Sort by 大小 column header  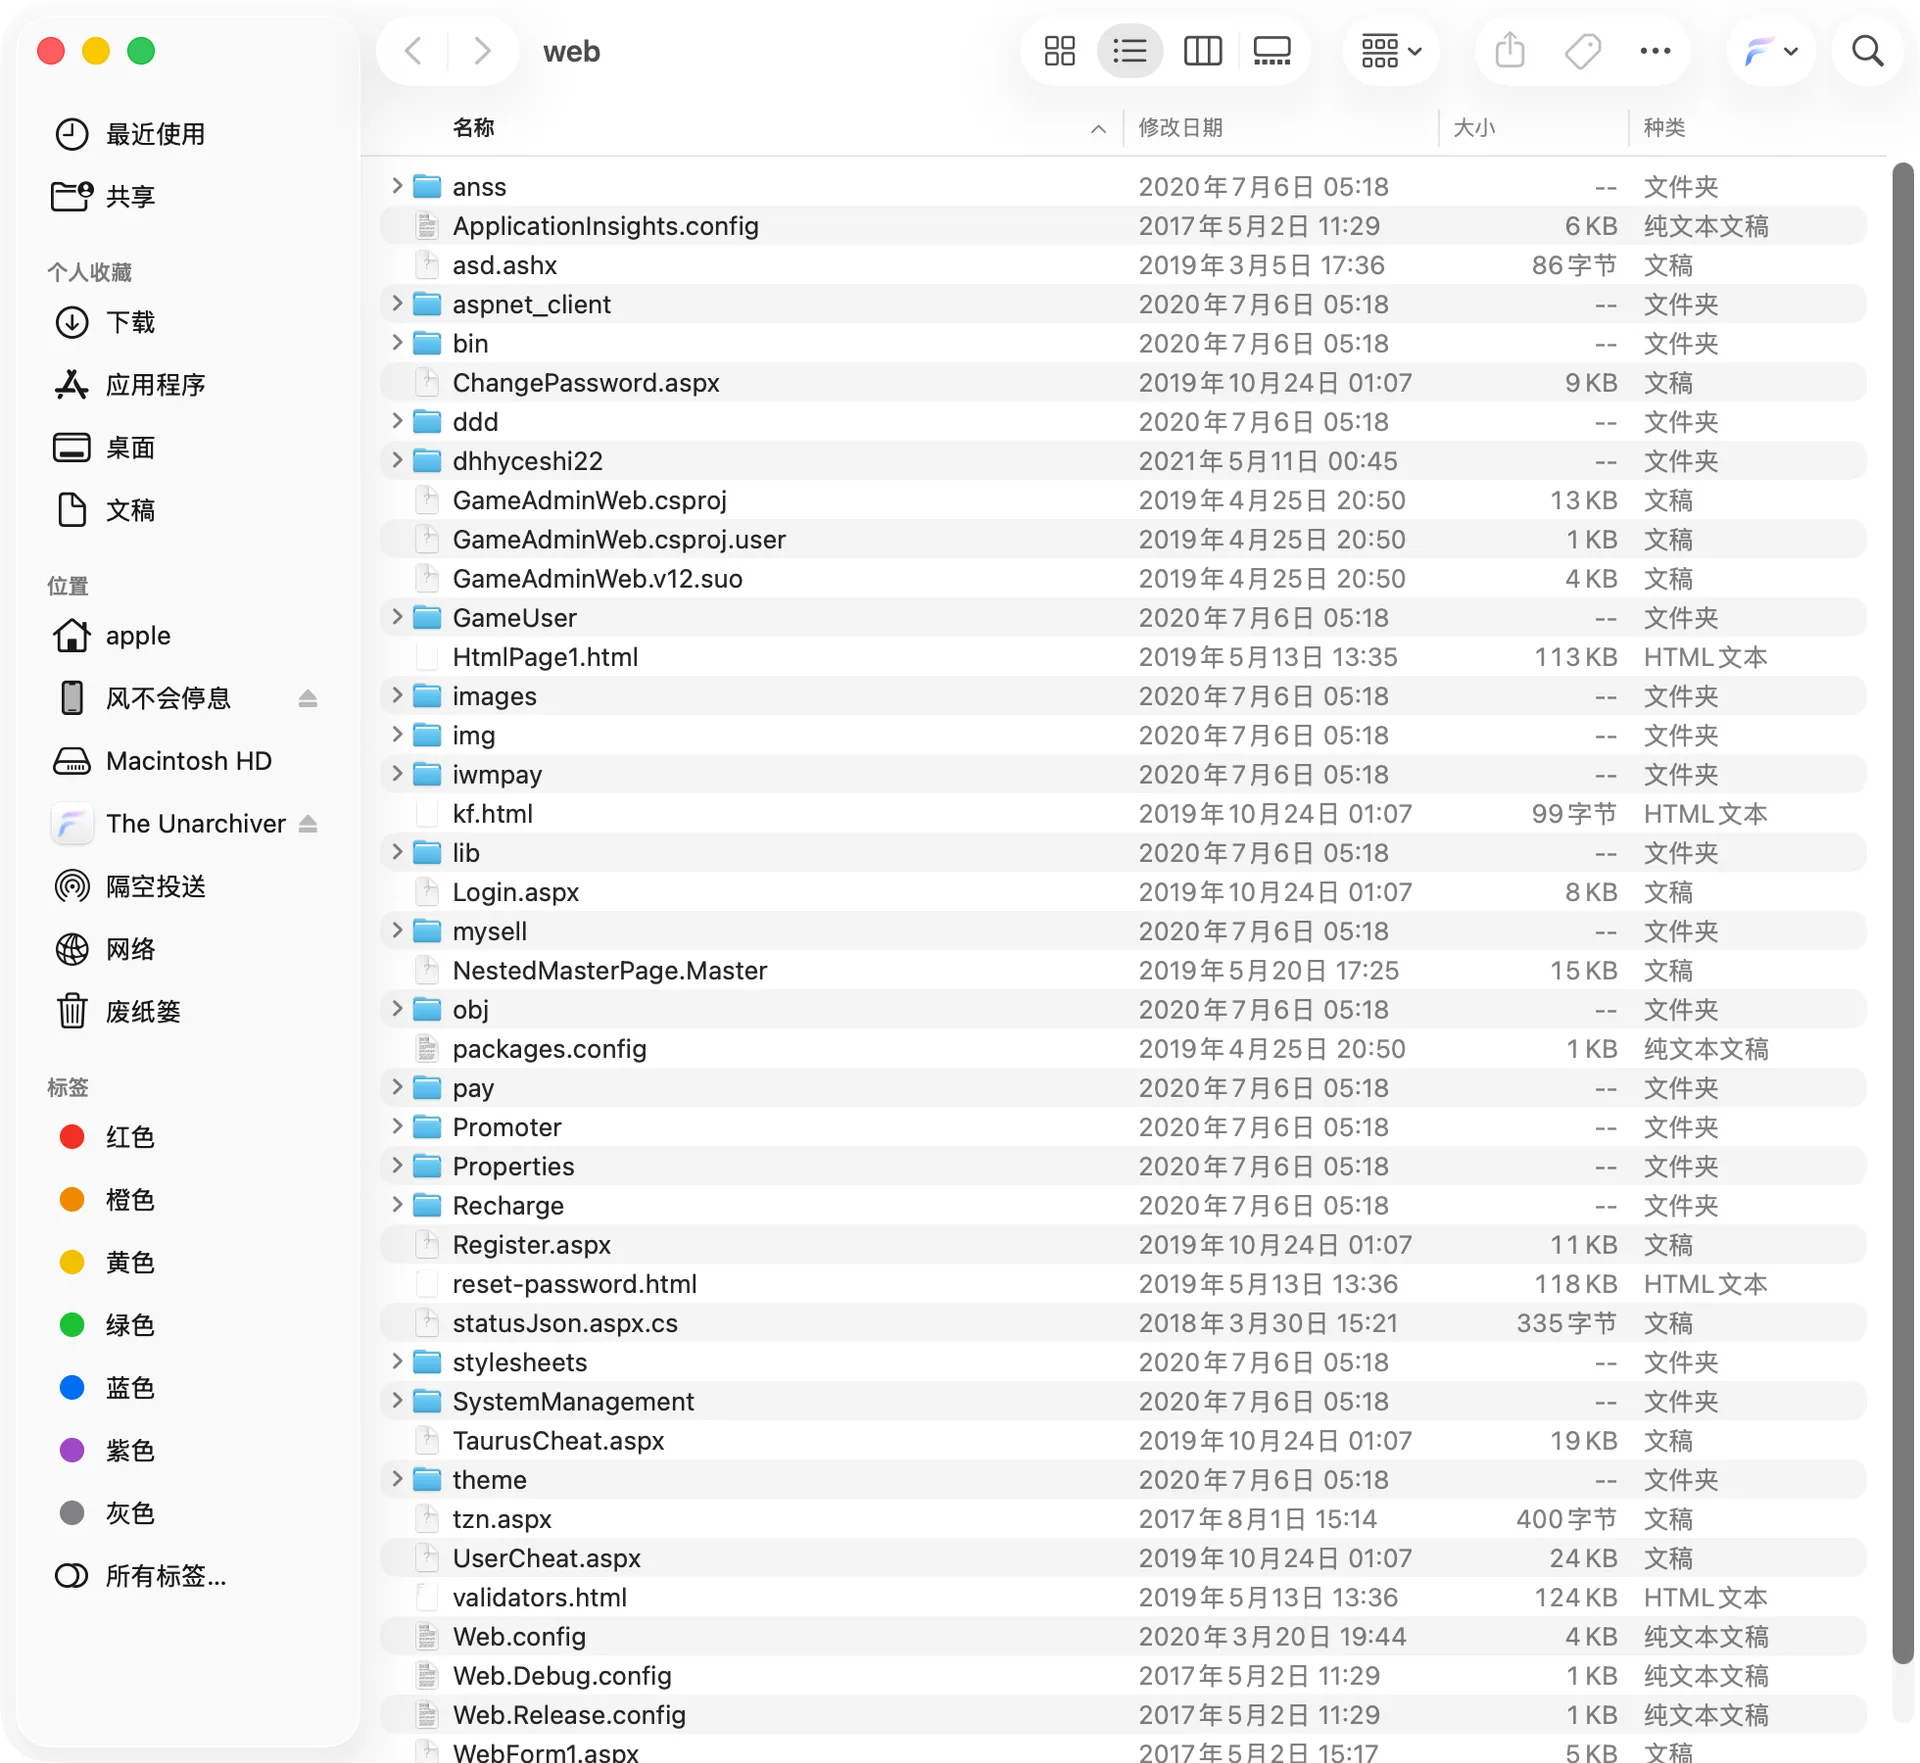pos(1474,127)
